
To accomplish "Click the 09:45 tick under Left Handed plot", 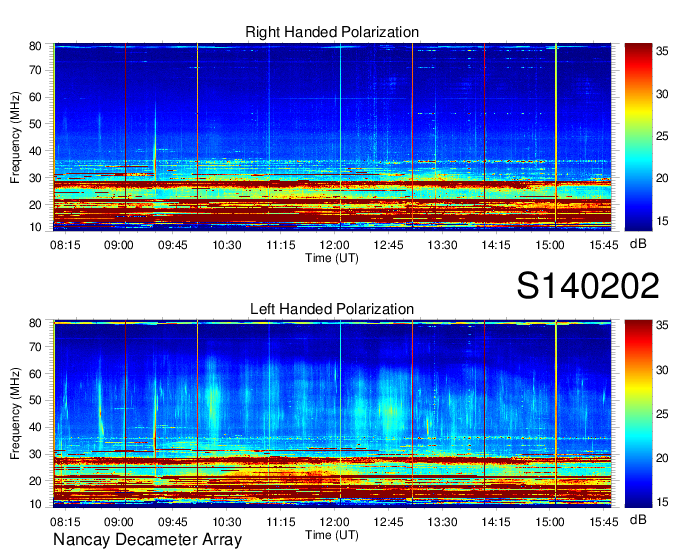I will 173,522.
